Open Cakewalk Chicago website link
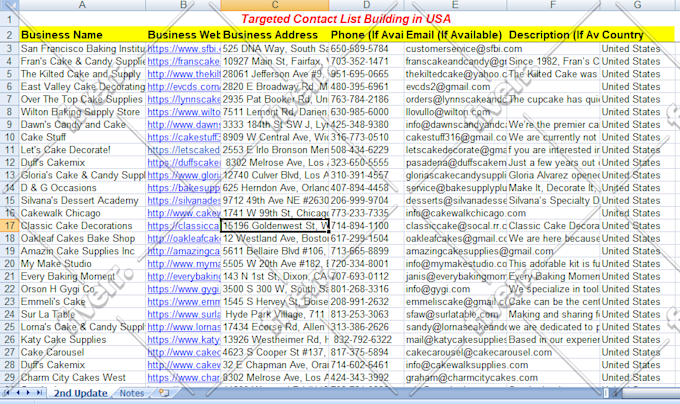Viewport: 680px width, 404px height. coord(184,213)
